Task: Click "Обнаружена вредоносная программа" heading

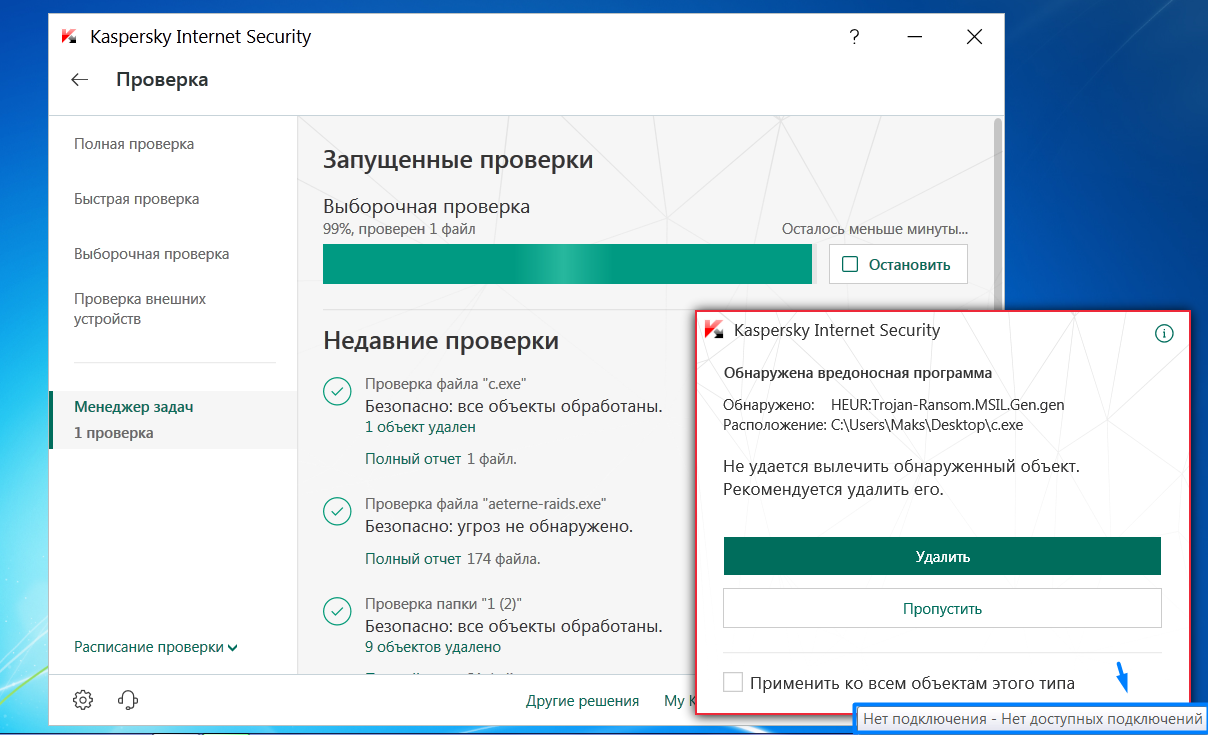Action: [x=858, y=373]
